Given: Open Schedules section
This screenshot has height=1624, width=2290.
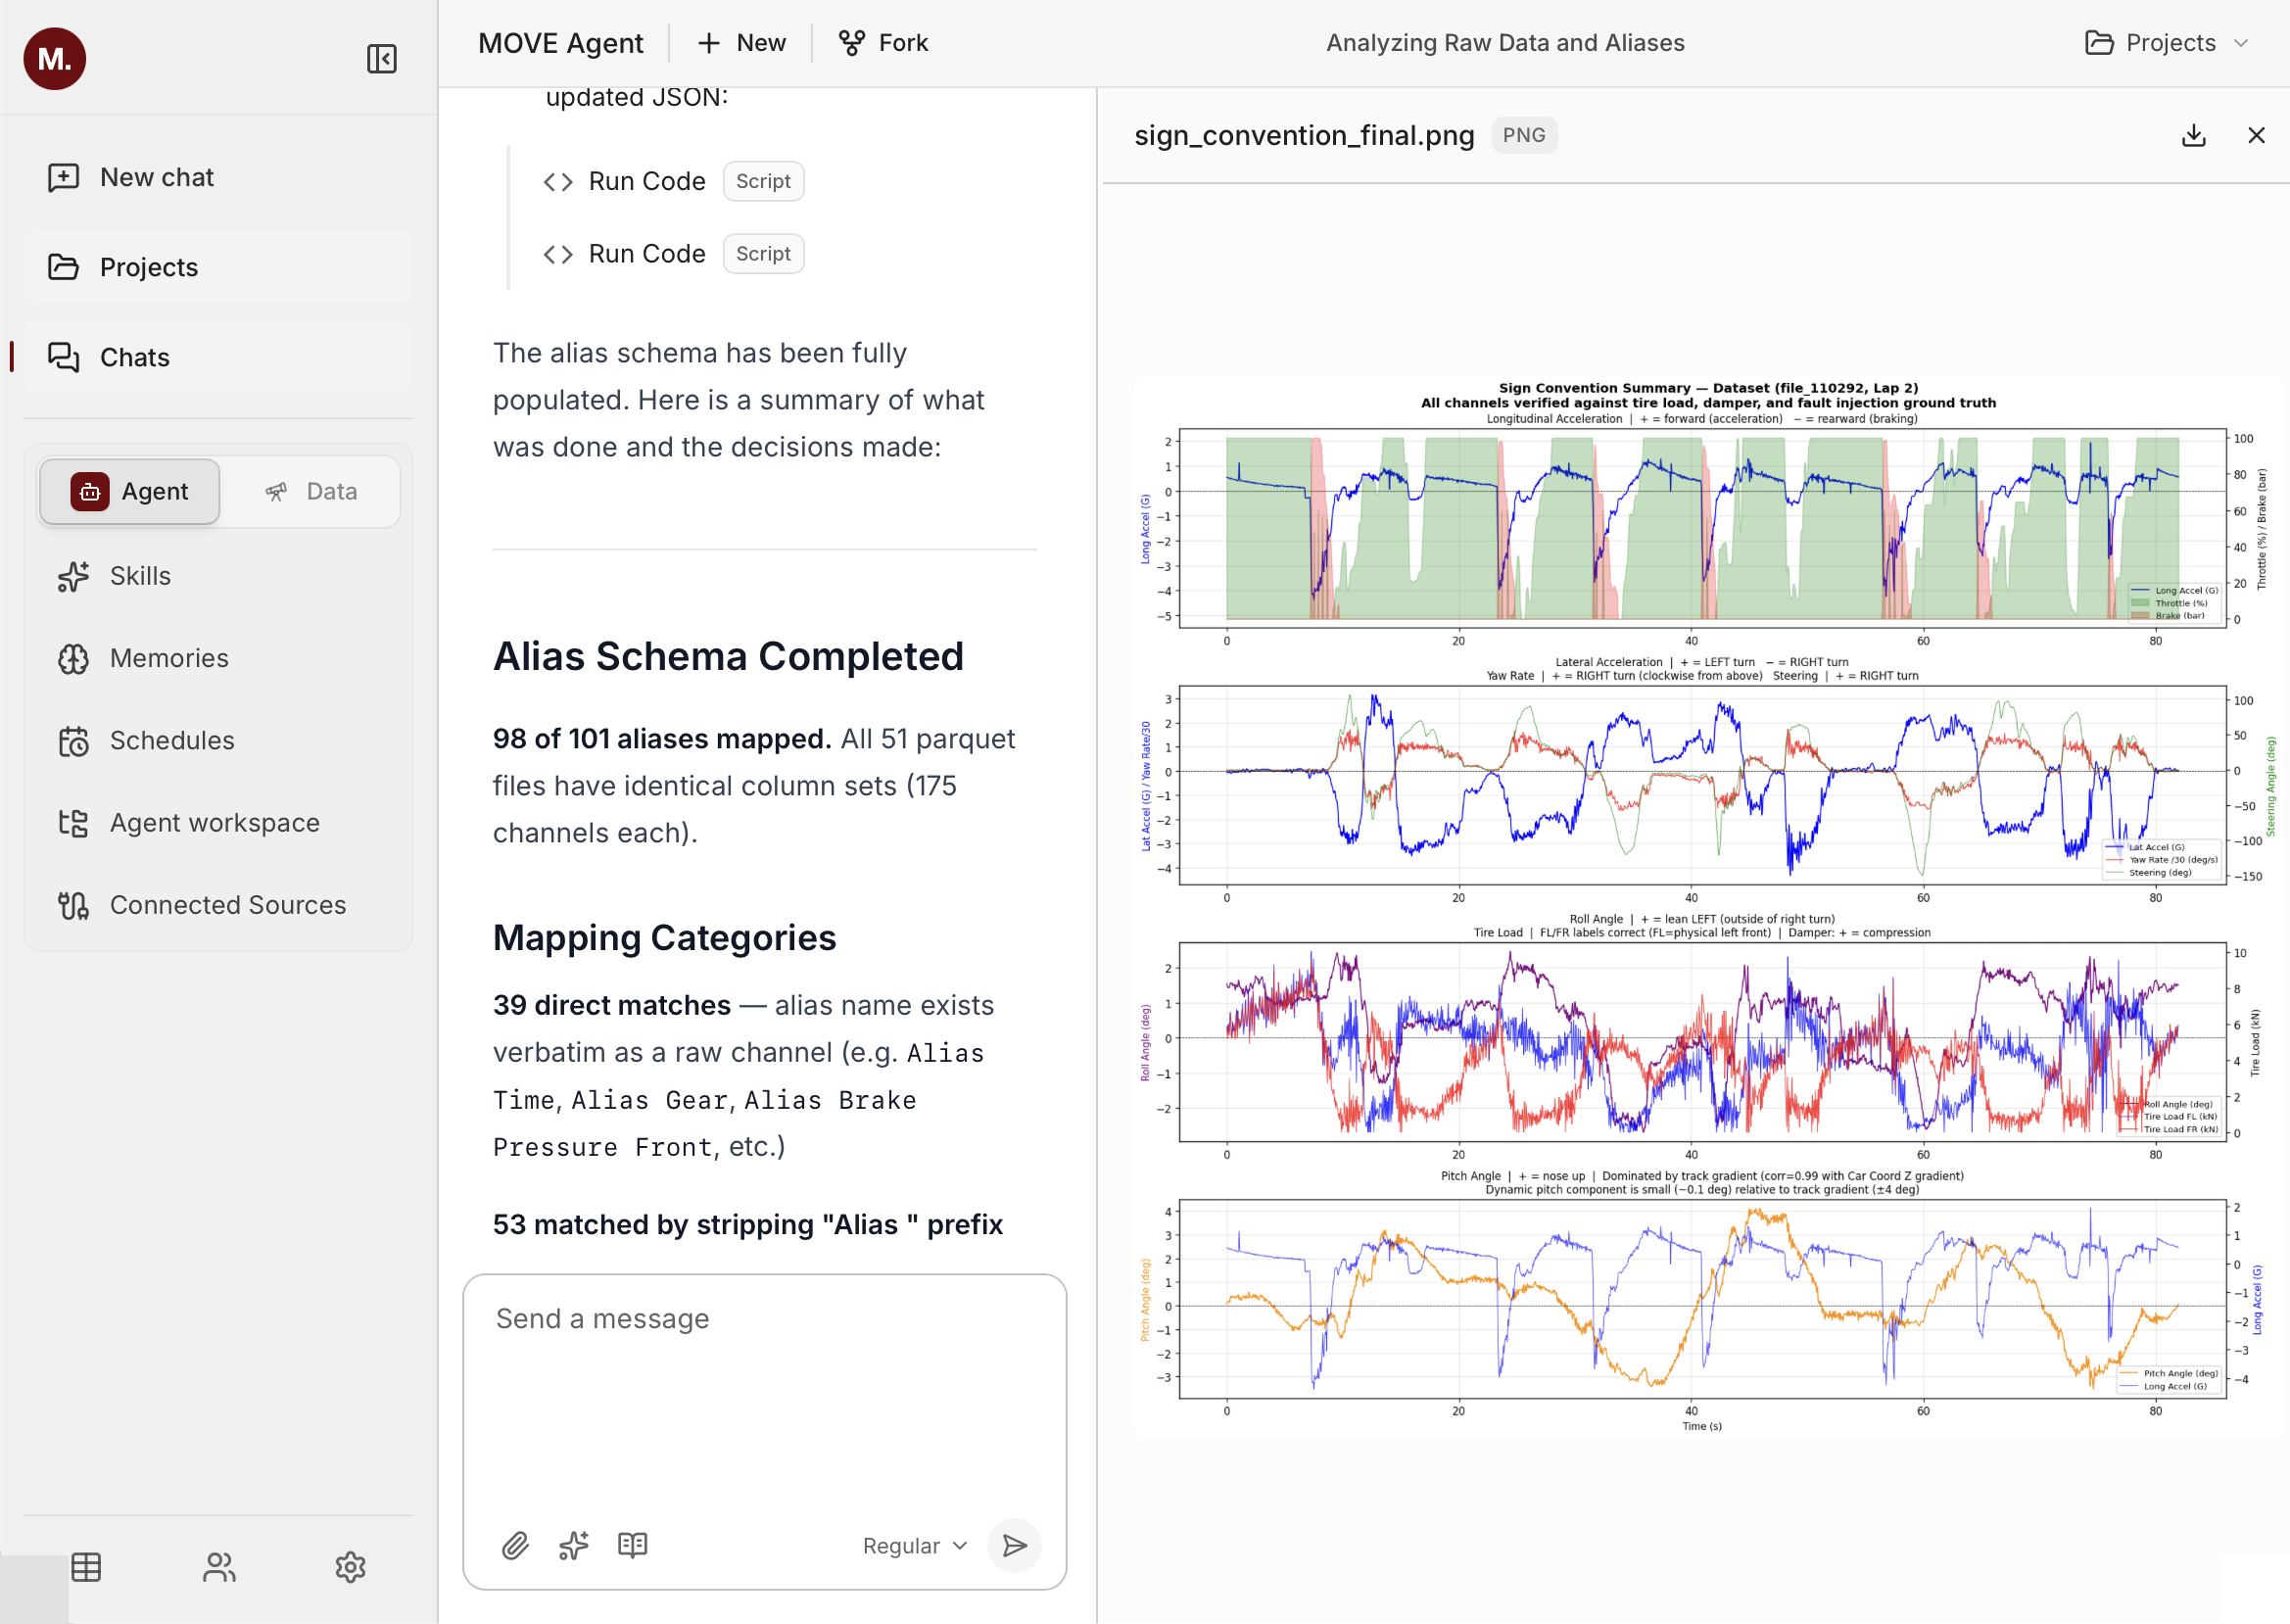Looking at the screenshot, I should (x=218, y=740).
